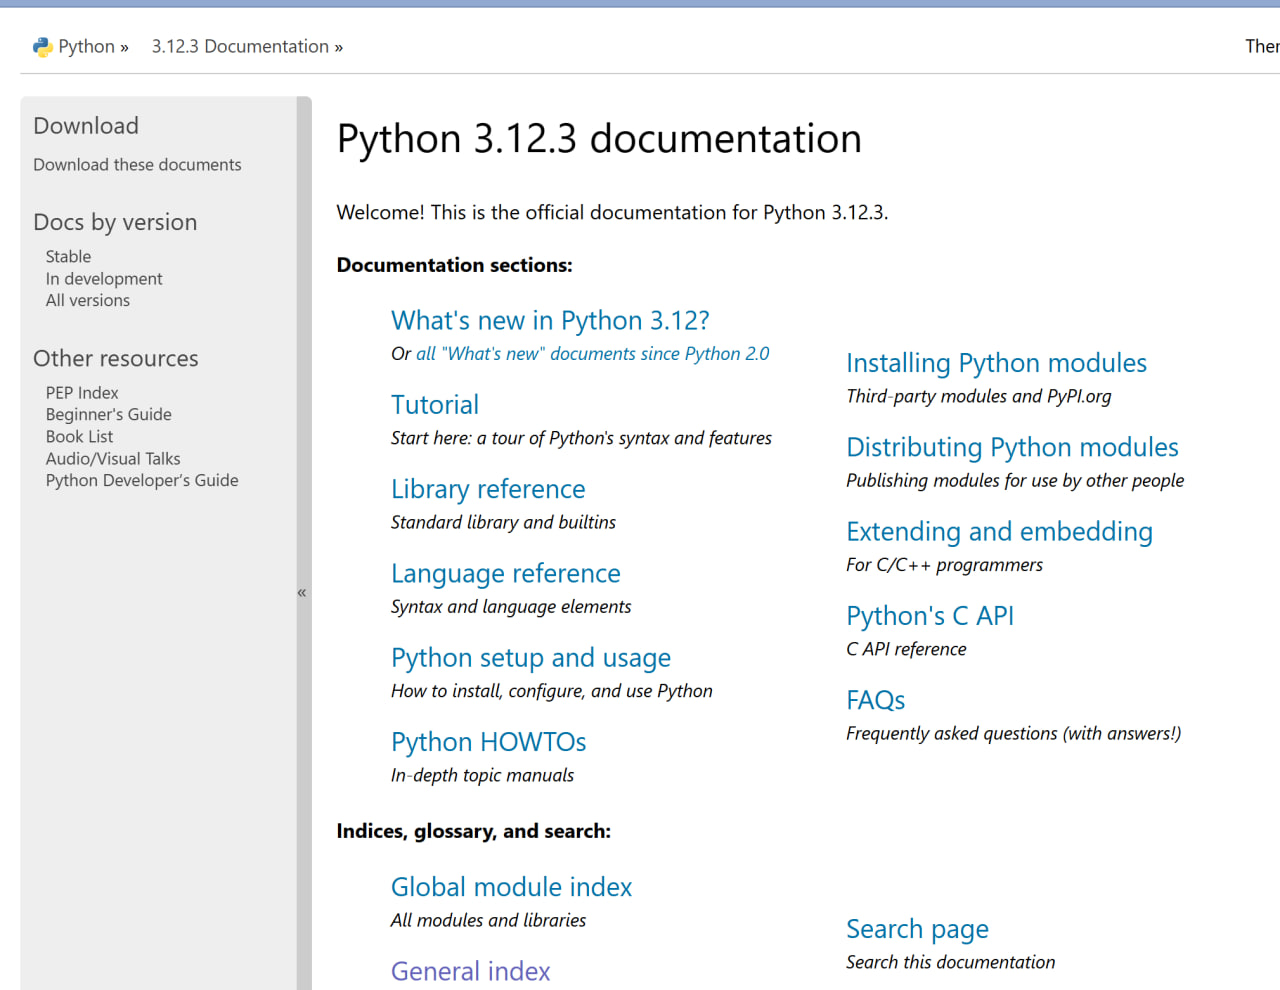
Task: Go to All versions link
Action: coord(88,301)
